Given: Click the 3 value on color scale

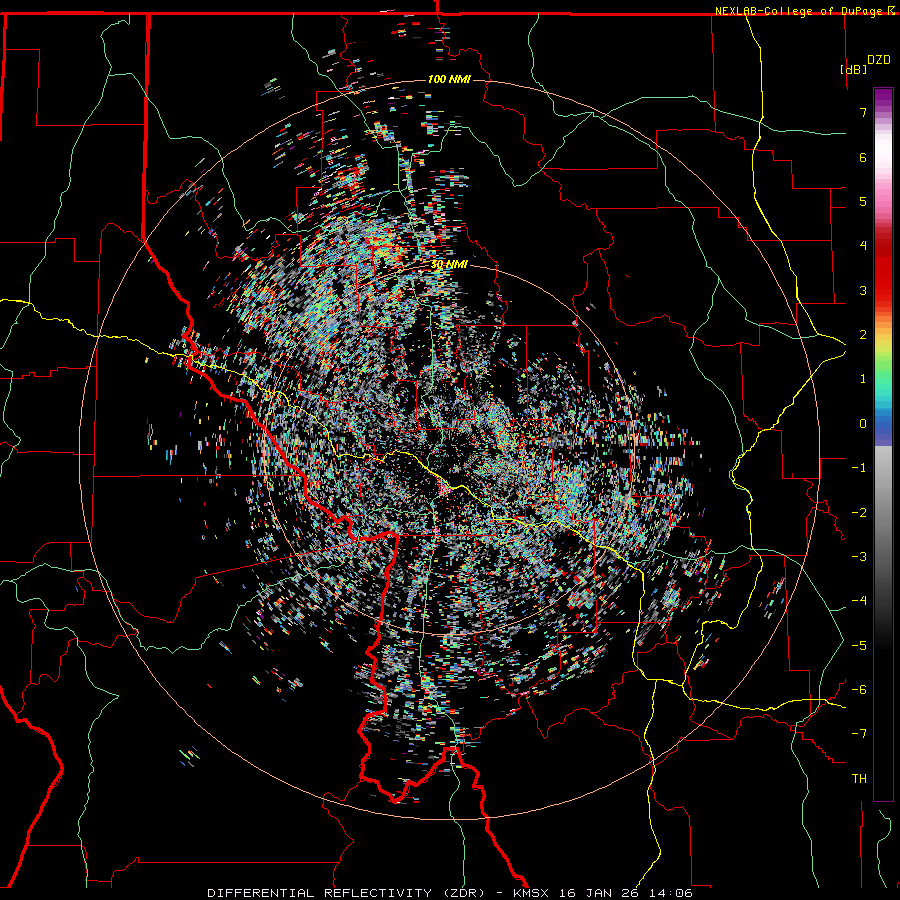Looking at the screenshot, I should pos(863,290).
